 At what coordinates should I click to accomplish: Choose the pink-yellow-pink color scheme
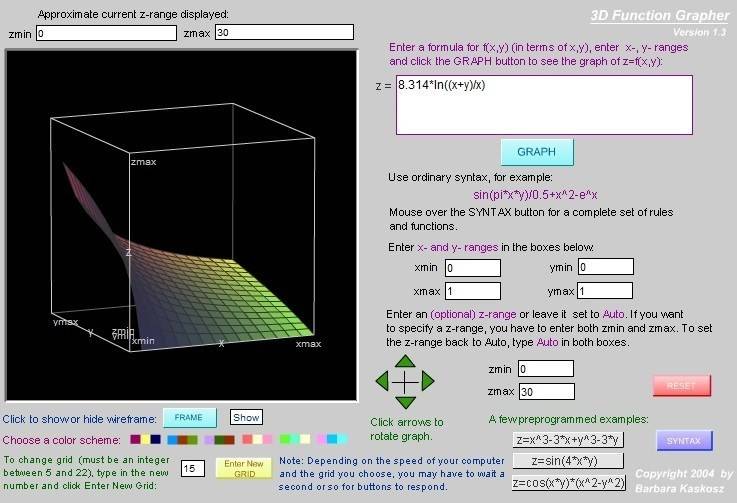257,439
